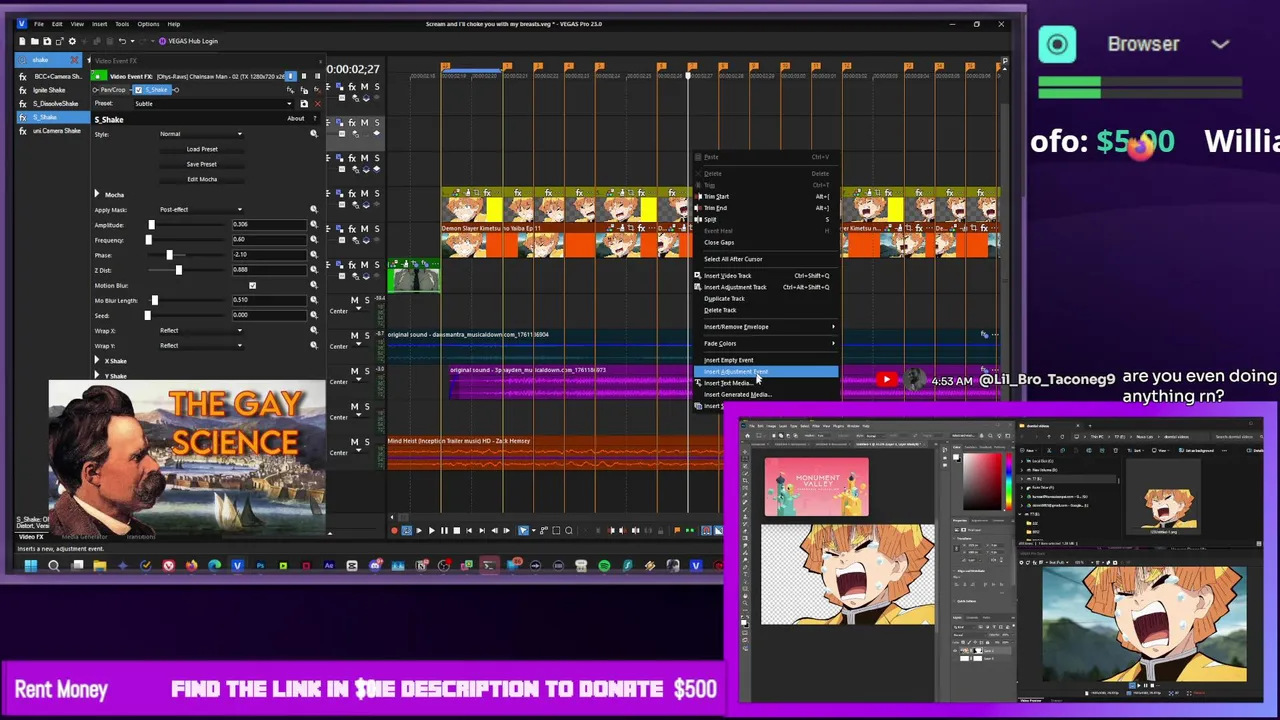Expand the Mocha section triangle
The width and height of the screenshot is (1280, 720).
point(97,195)
